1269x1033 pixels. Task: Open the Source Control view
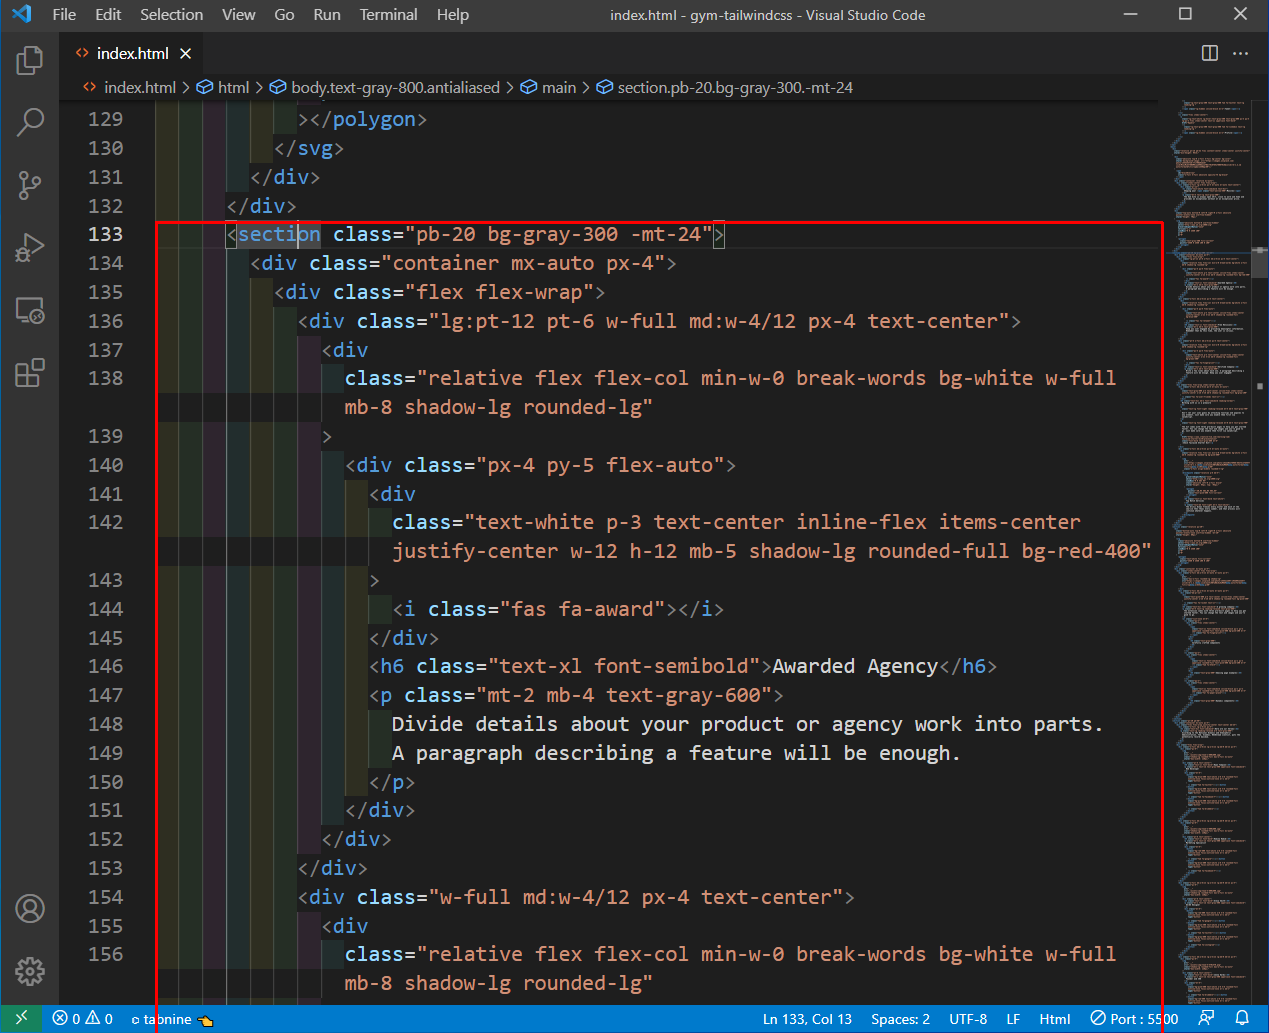[x=30, y=185]
